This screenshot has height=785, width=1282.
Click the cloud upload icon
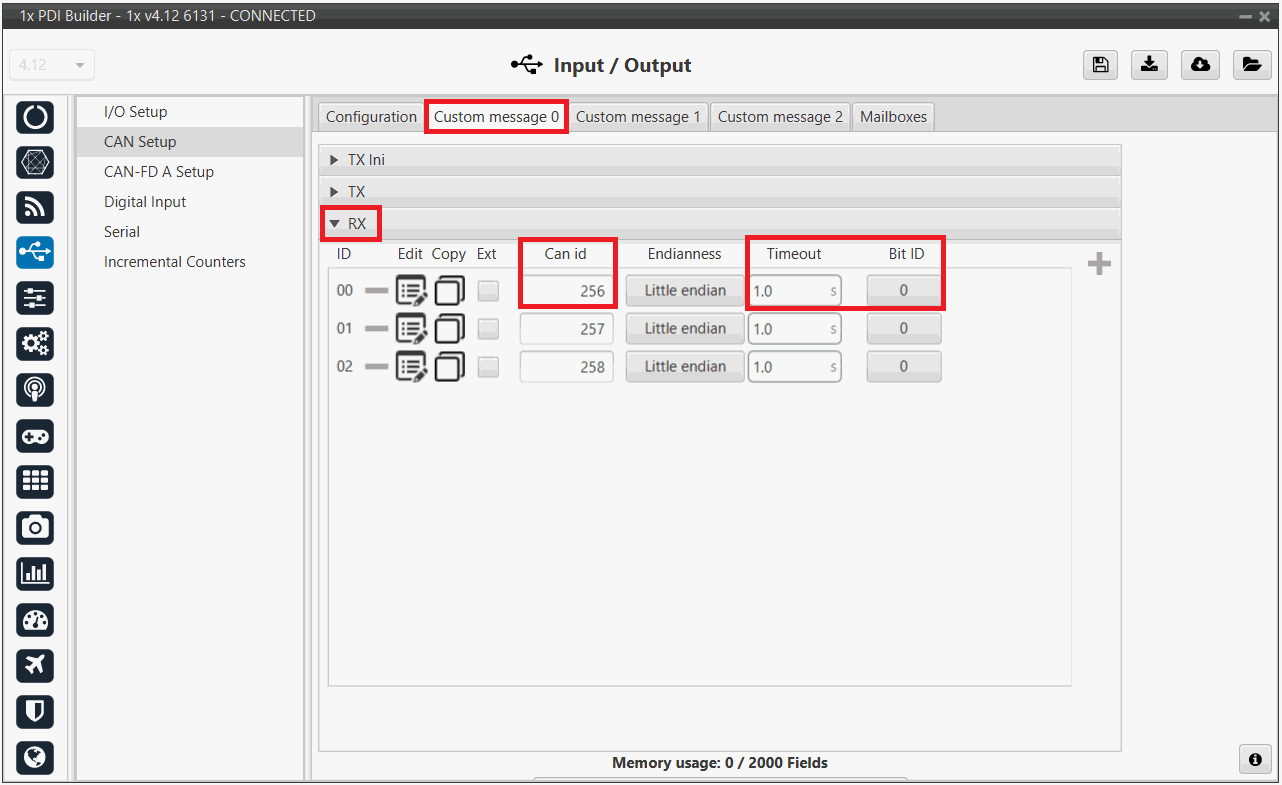1200,65
